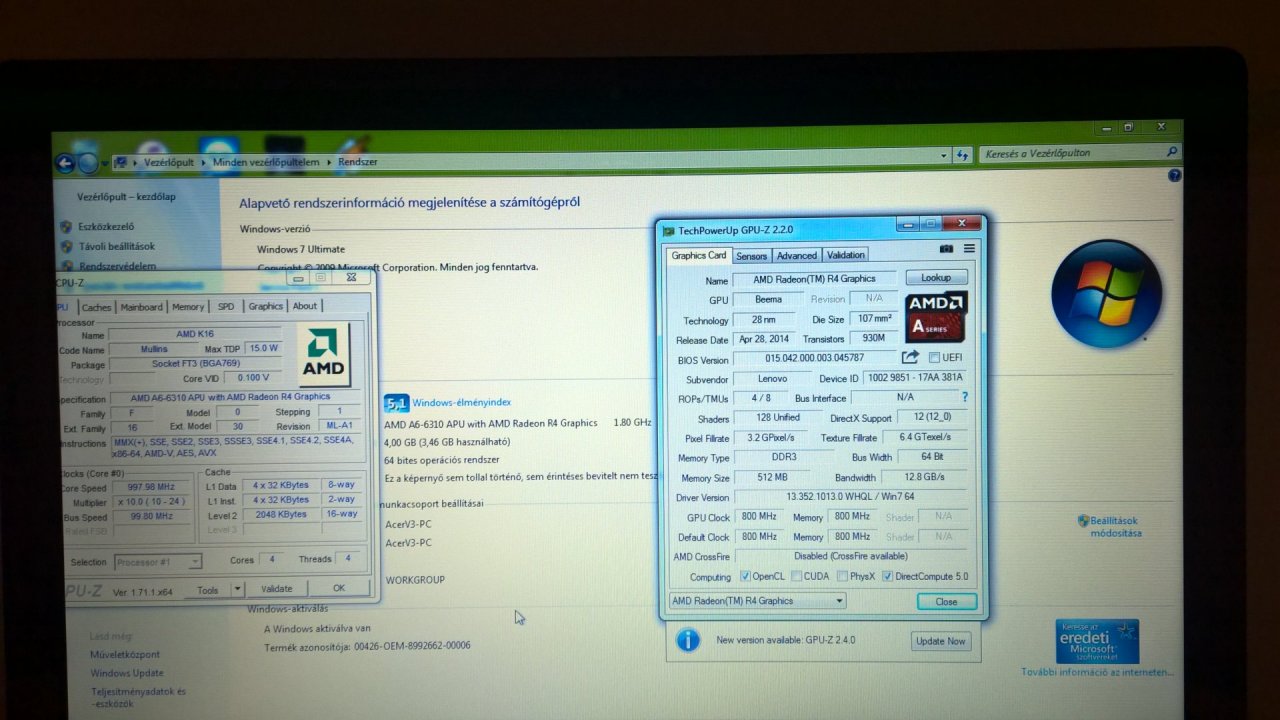Click the Lookup button in GPU-Z

936,278
